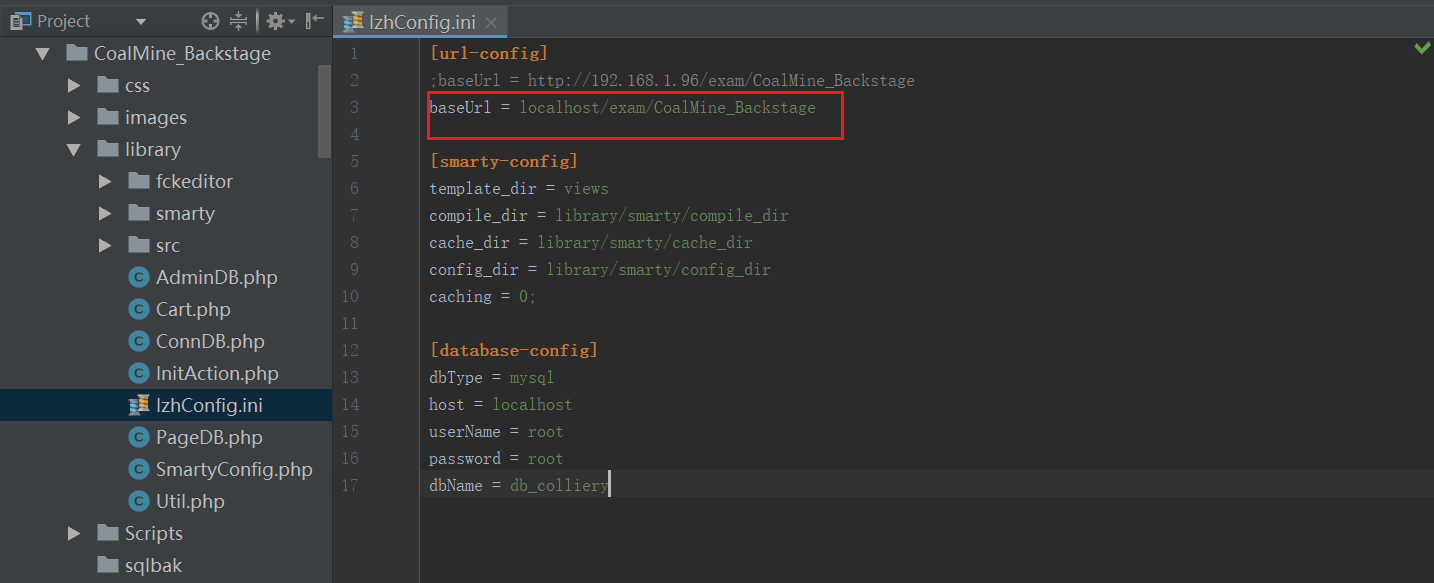Viewport: 1434px width, 583px height.
Task: Select the smarty folder icon
Action: [139, 213]
